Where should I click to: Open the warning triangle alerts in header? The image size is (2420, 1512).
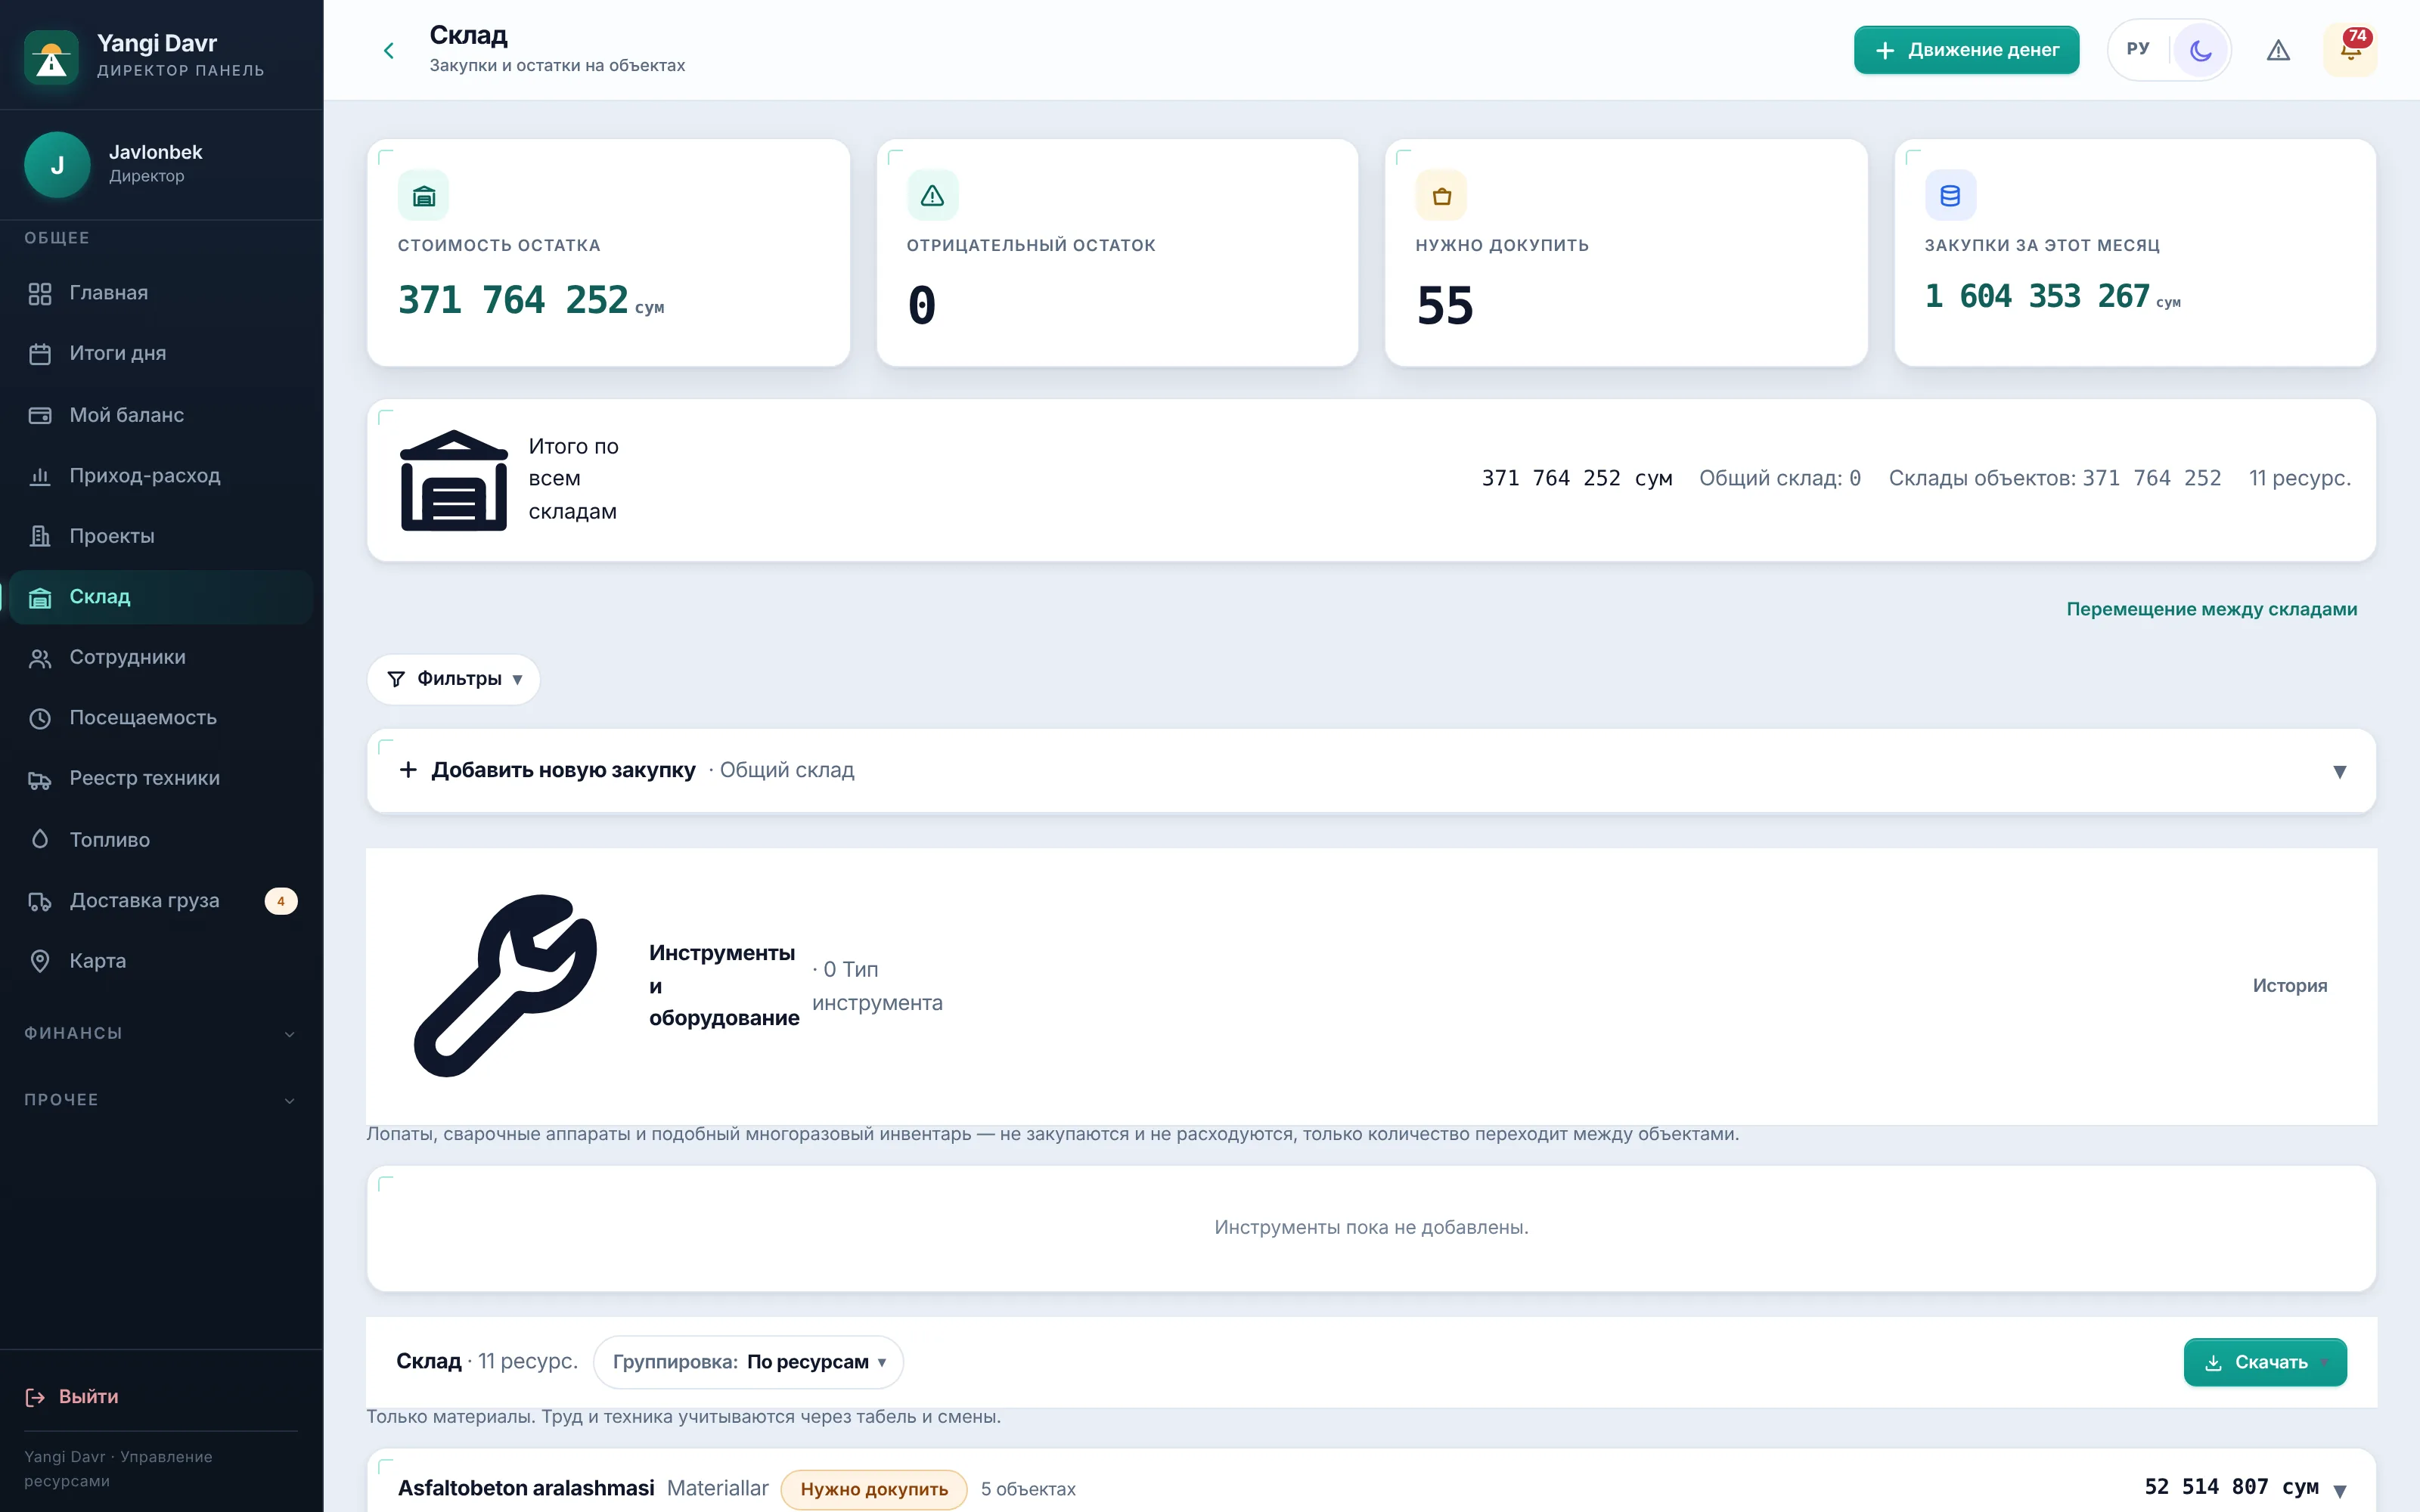[x=2278, y=50]
